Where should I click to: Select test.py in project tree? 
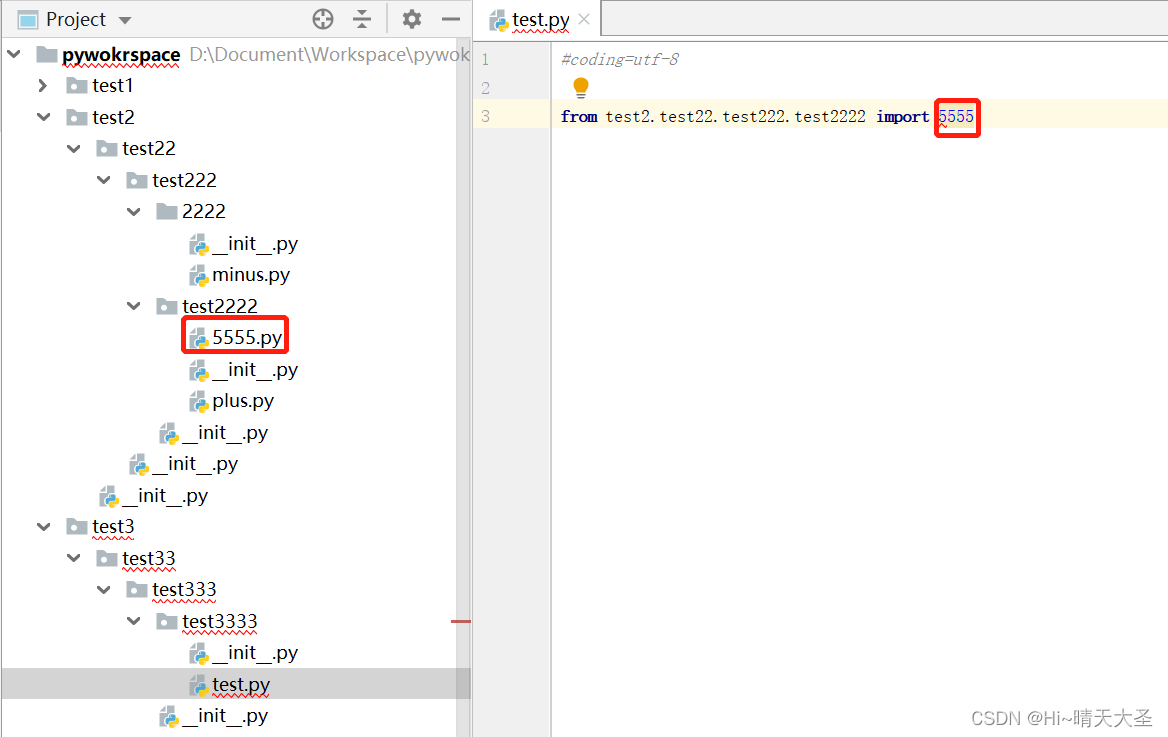click(x=241, y=684)
